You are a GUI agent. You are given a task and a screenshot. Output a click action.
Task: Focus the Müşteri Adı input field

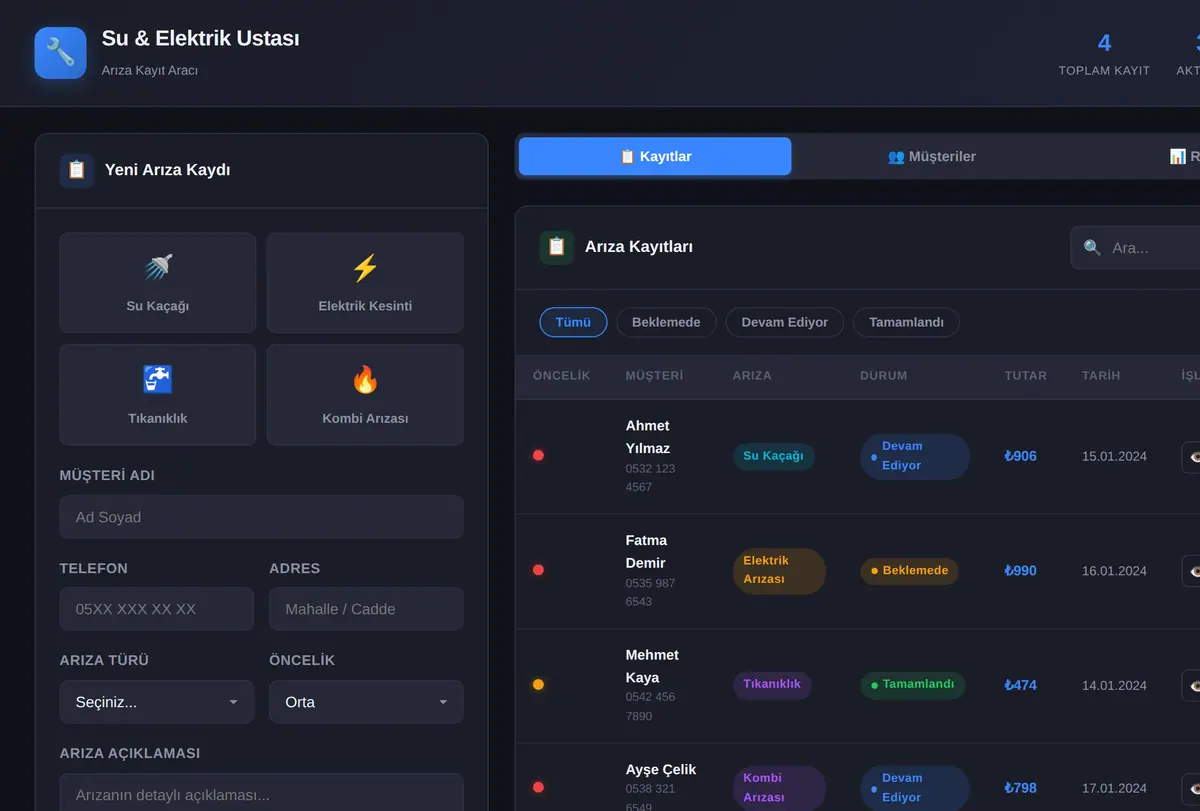[262, 517]
